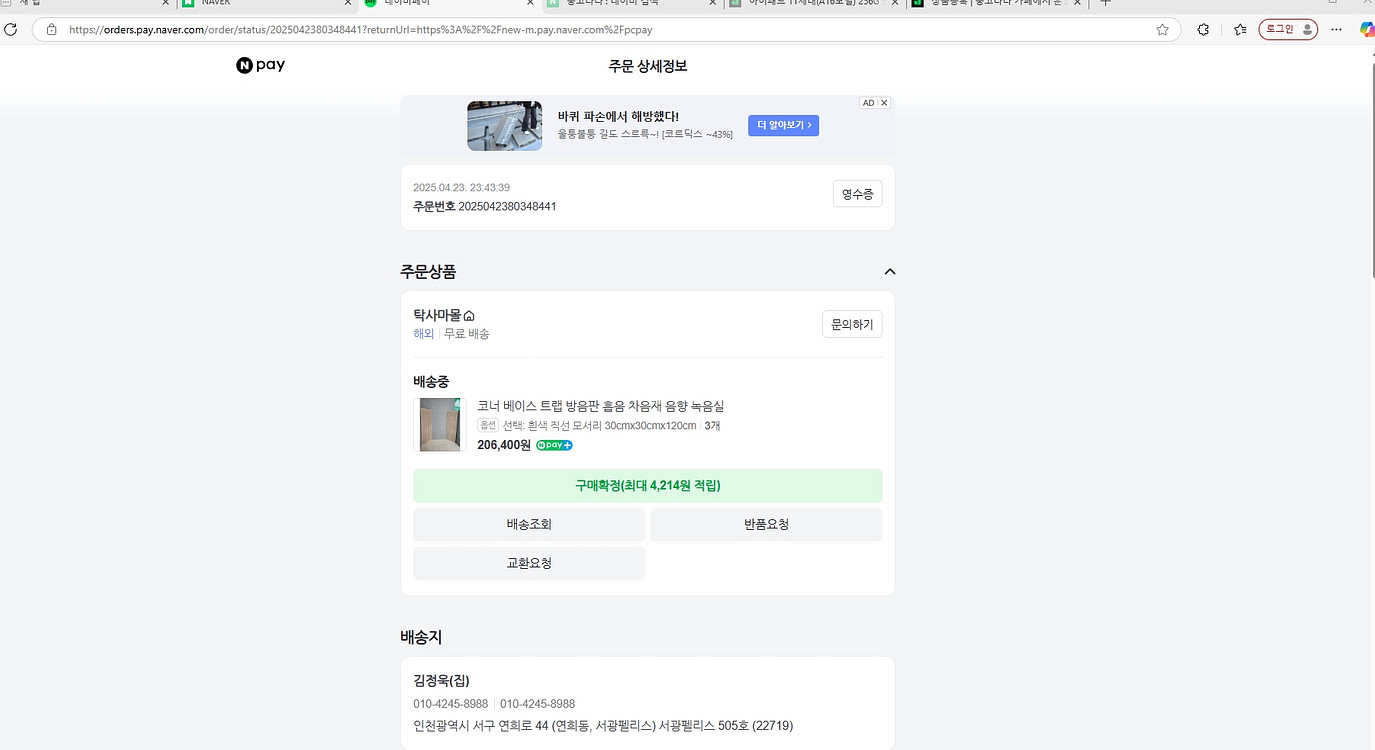This screenshot has height=750, width=1375.
Task: Click the ad banner product image
Action: [504, 125]
